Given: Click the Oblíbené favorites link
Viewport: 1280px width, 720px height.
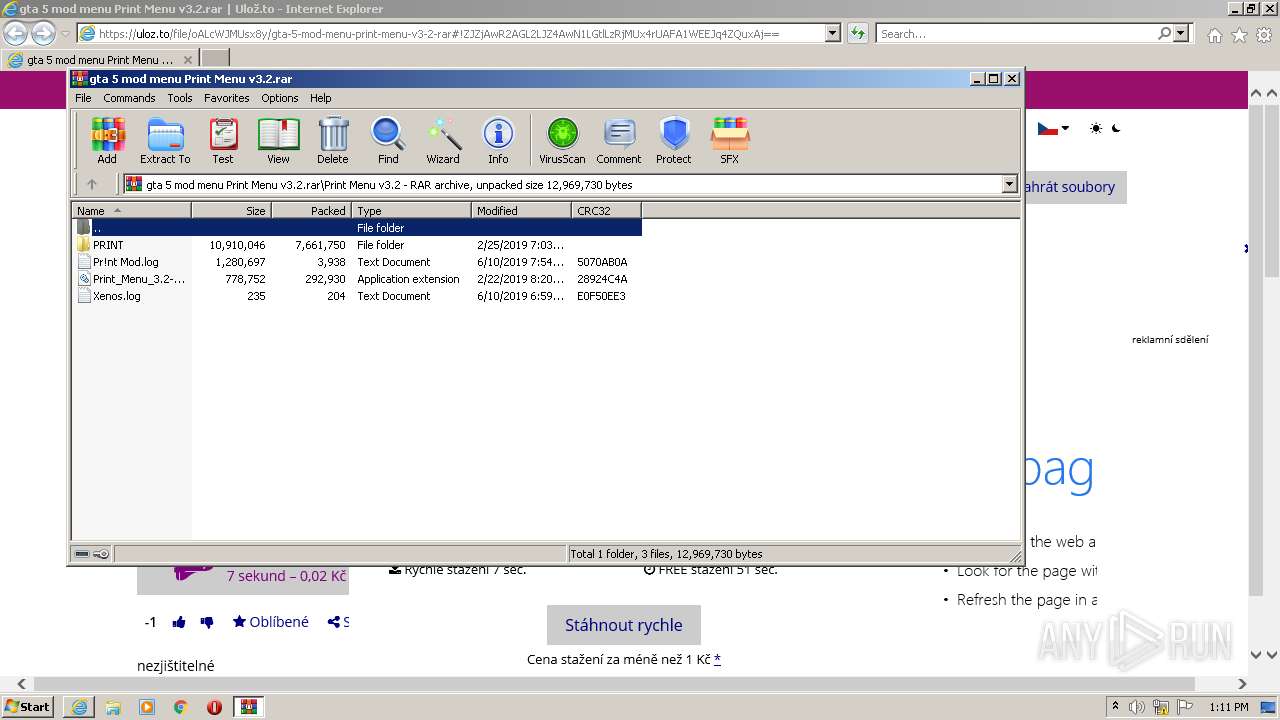Looking at the screenshot, I should pyautogui.click(x=271, y=622).
